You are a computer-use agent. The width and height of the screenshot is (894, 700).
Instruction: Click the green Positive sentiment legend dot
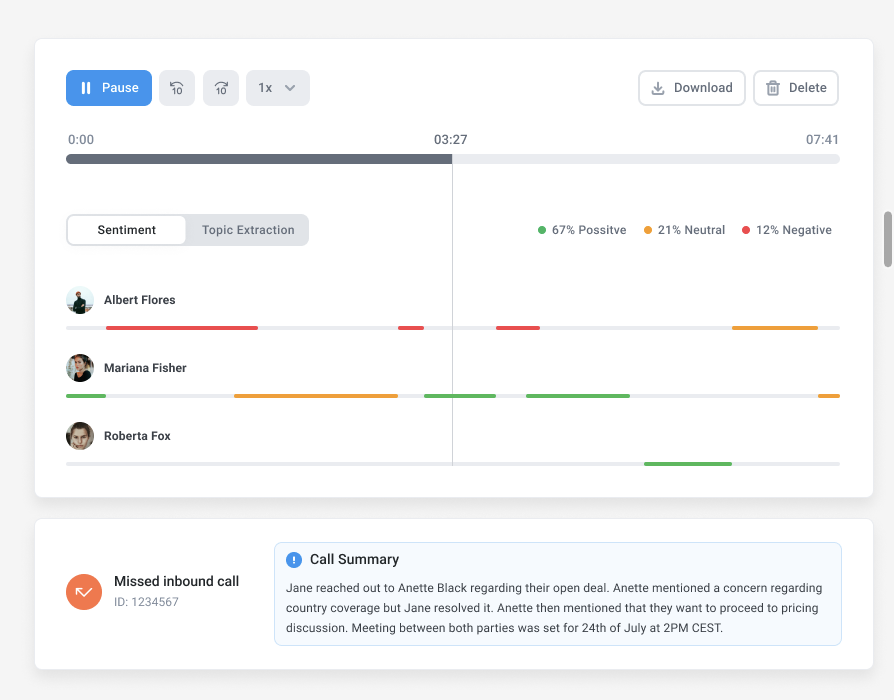pos(542,230)
